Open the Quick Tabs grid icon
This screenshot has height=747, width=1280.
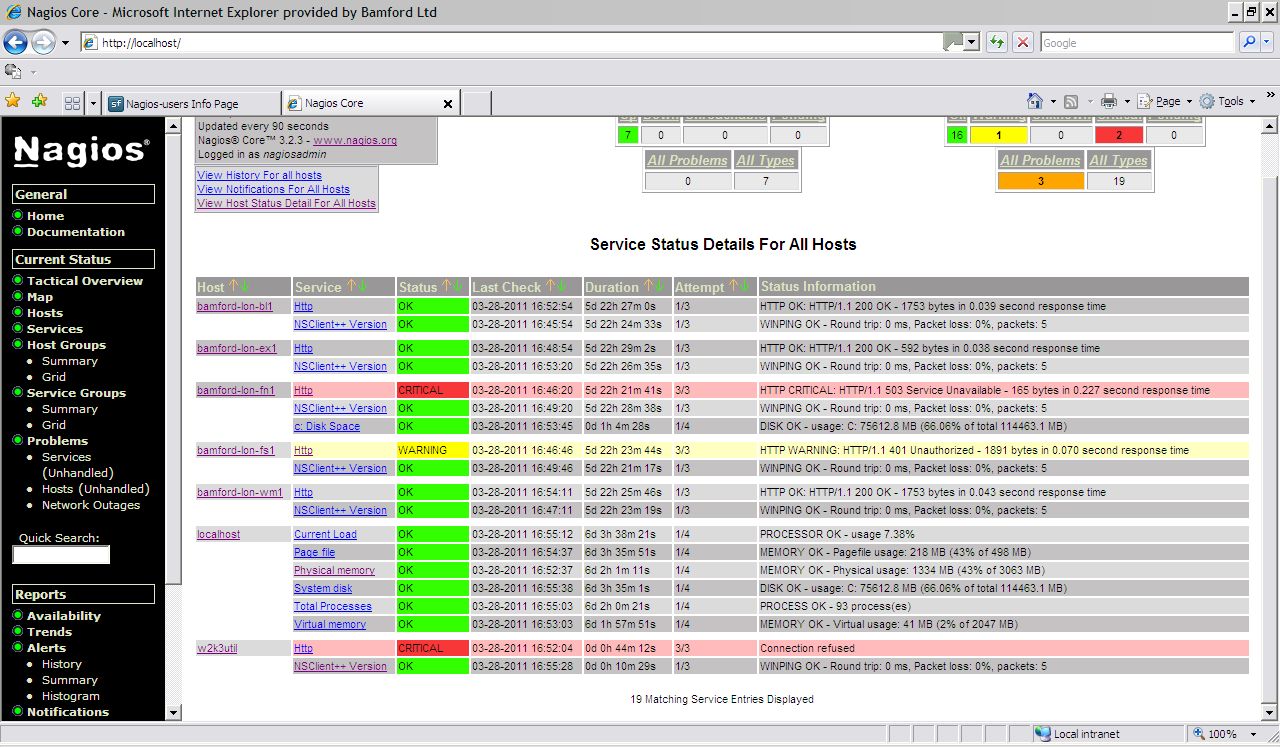(72, 103)
